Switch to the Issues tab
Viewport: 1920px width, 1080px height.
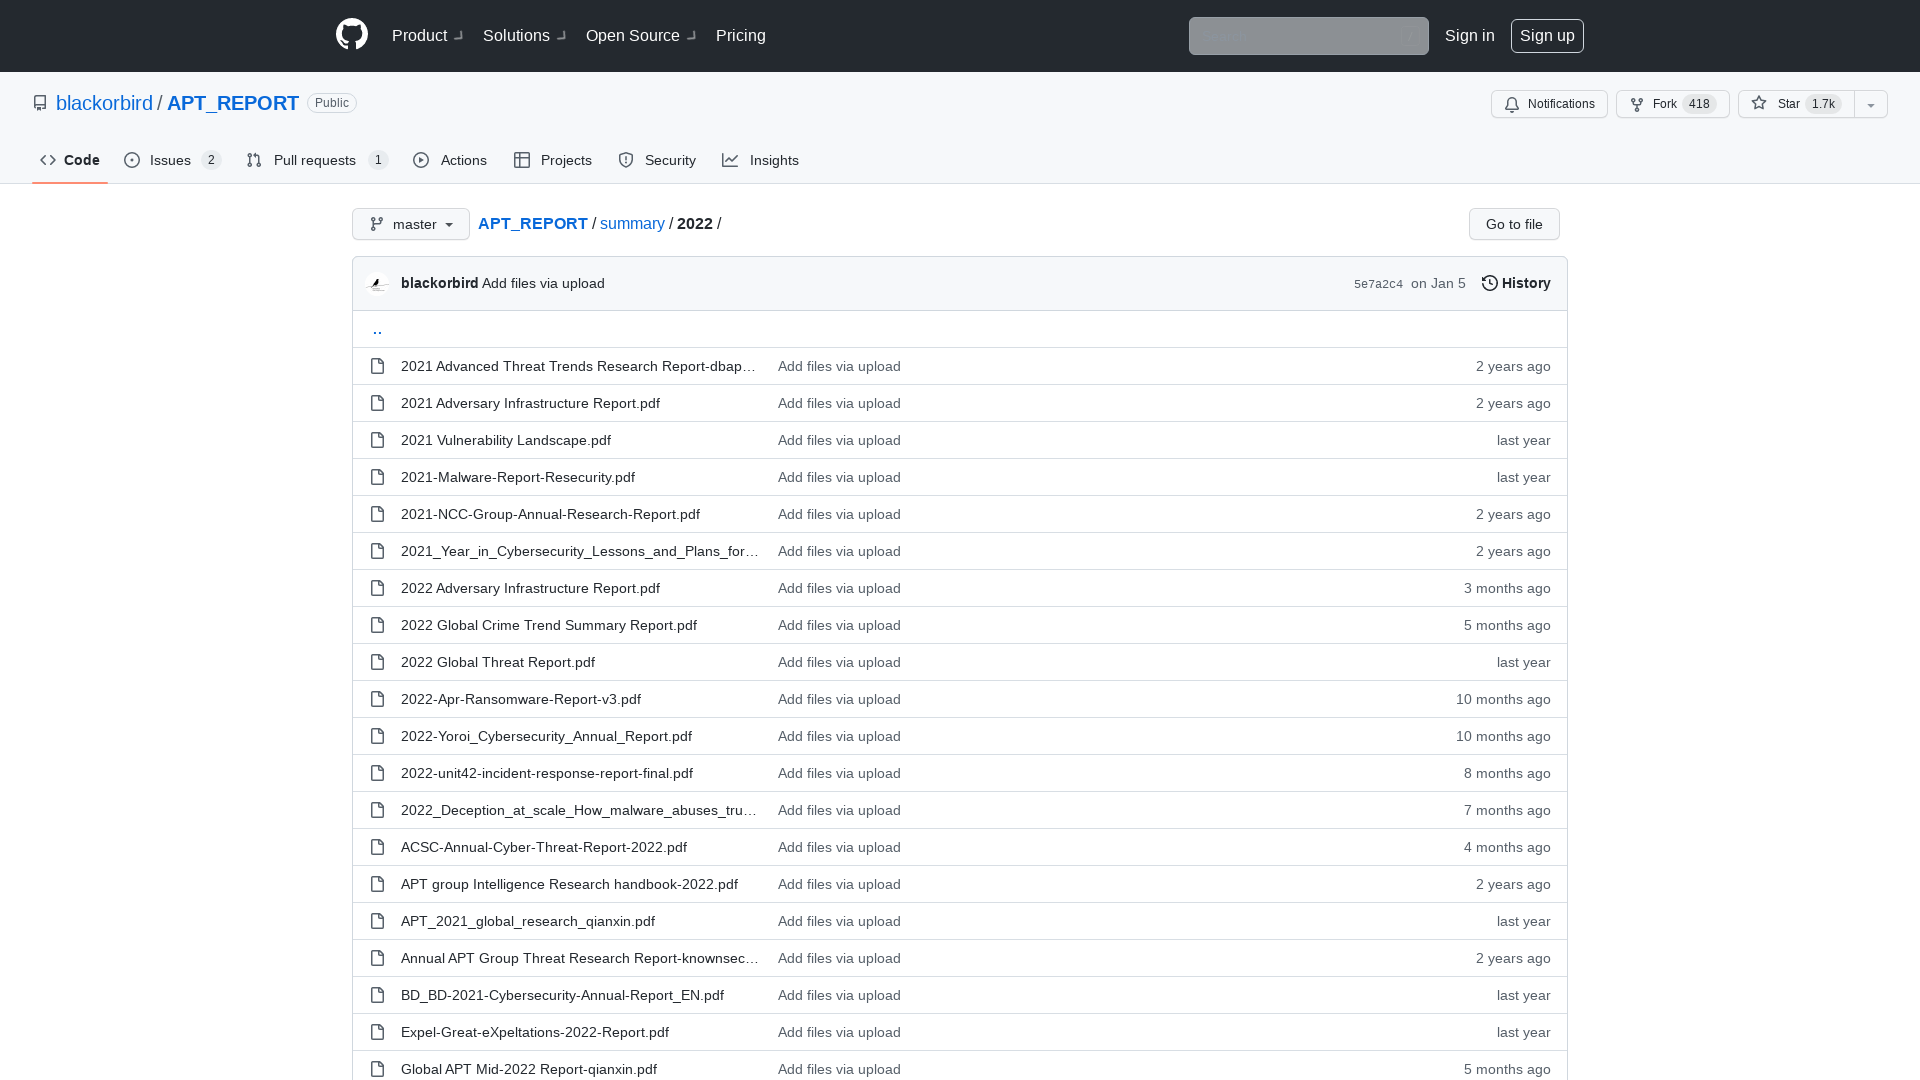pos(173,160)
